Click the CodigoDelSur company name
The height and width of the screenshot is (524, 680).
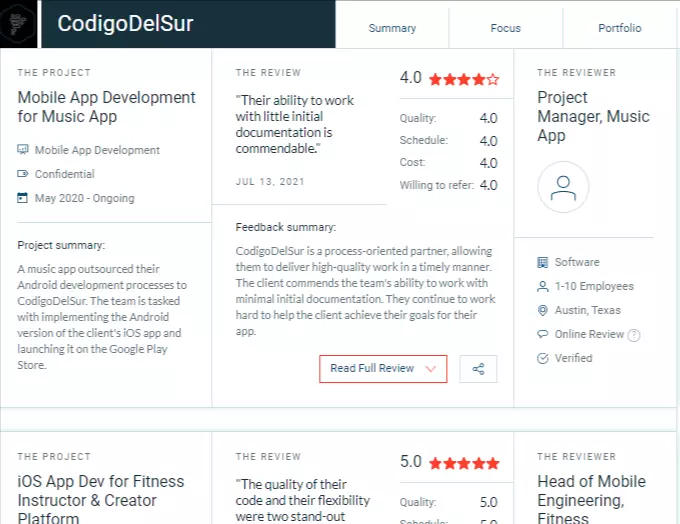(125, 23)
